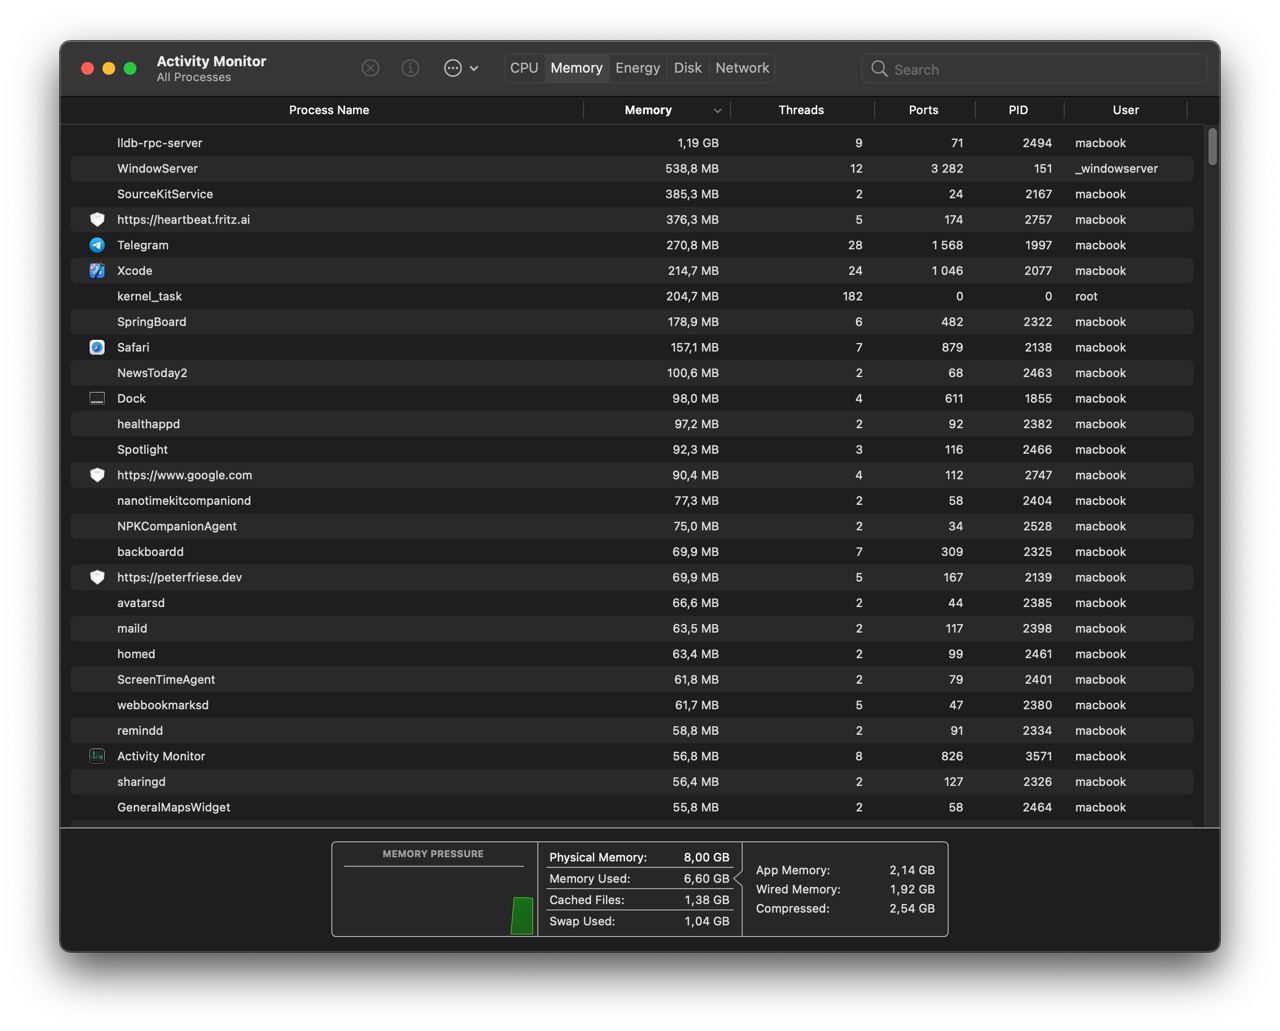This screenshot has height=1031, width=1280.
Task: Open the ellipsis actions menu icon
Action: [453, 68]
